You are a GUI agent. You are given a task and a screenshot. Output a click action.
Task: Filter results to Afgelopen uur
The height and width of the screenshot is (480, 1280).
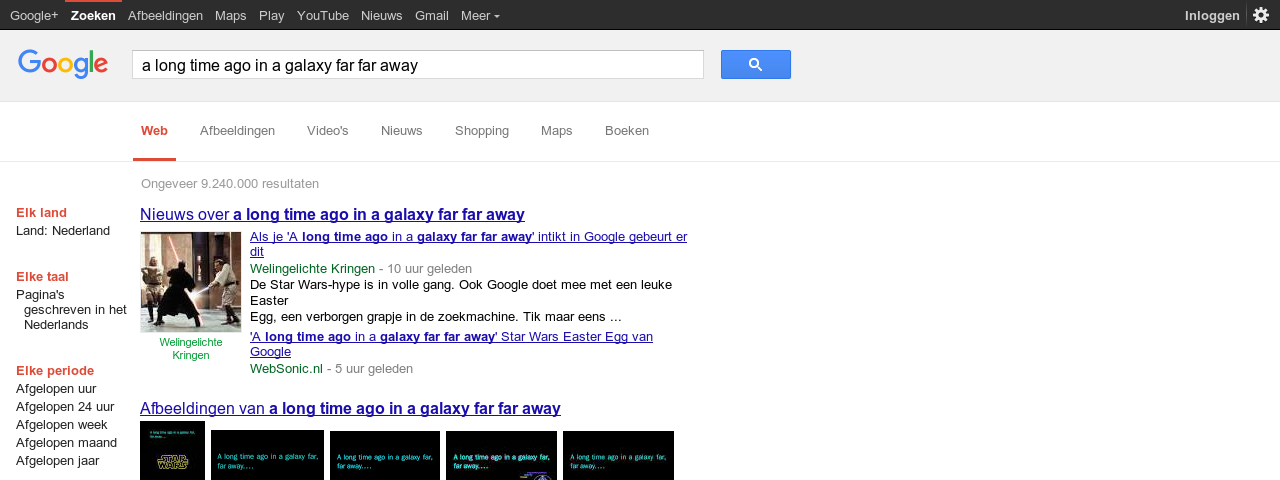click(56, 389)
